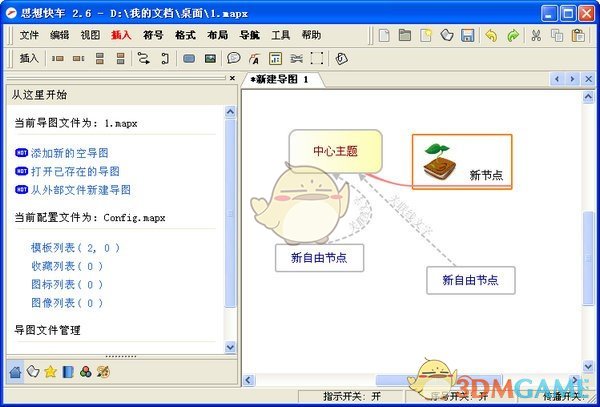This screenshot has height=407, width=600.
Task: Close the left side panel with X
Action: [x=232, y=78]
